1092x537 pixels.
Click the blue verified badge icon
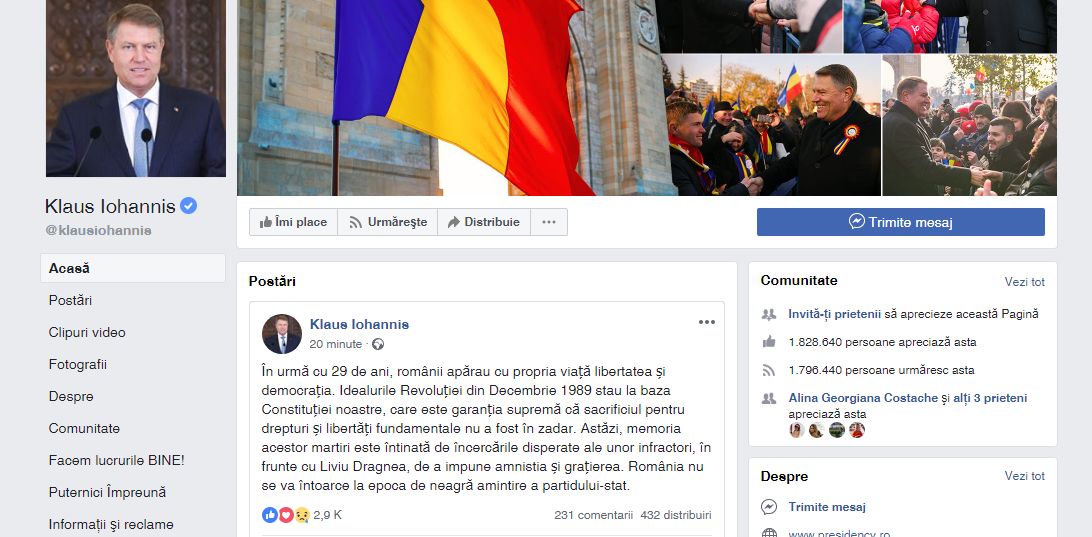pyautogui.click(x=188, y=205)
